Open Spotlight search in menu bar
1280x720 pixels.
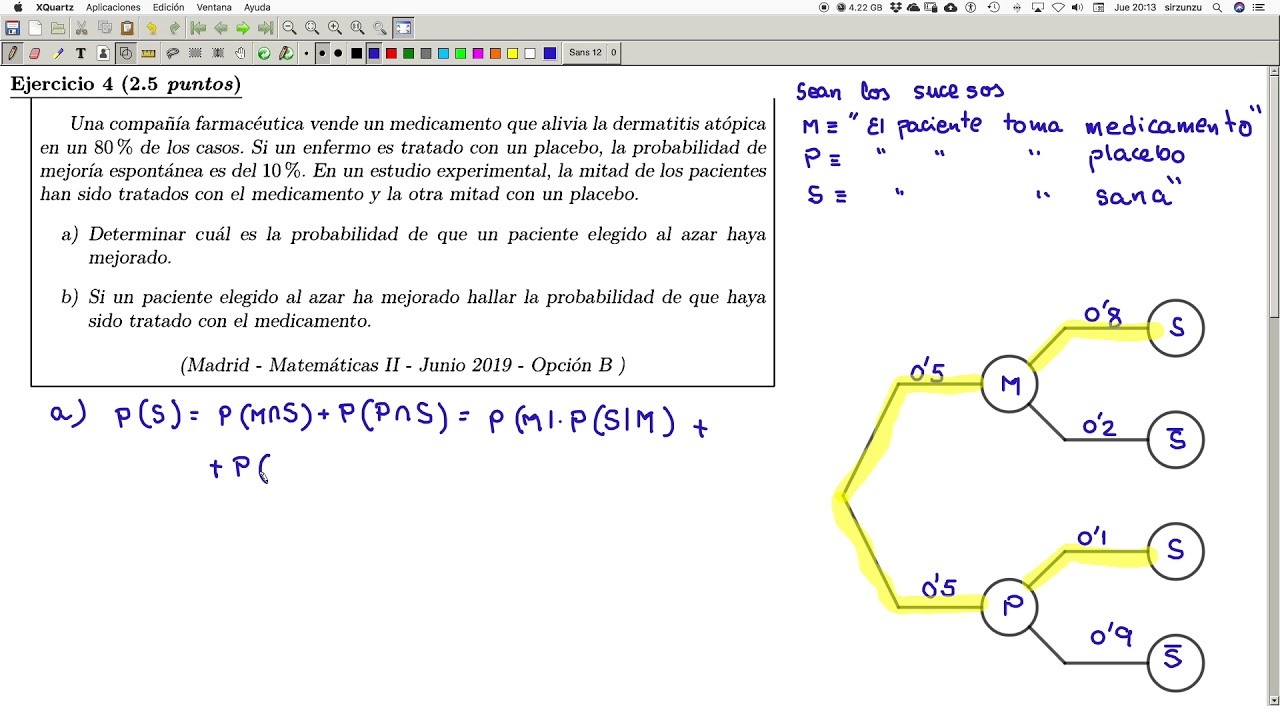[x=1217, y=7]
